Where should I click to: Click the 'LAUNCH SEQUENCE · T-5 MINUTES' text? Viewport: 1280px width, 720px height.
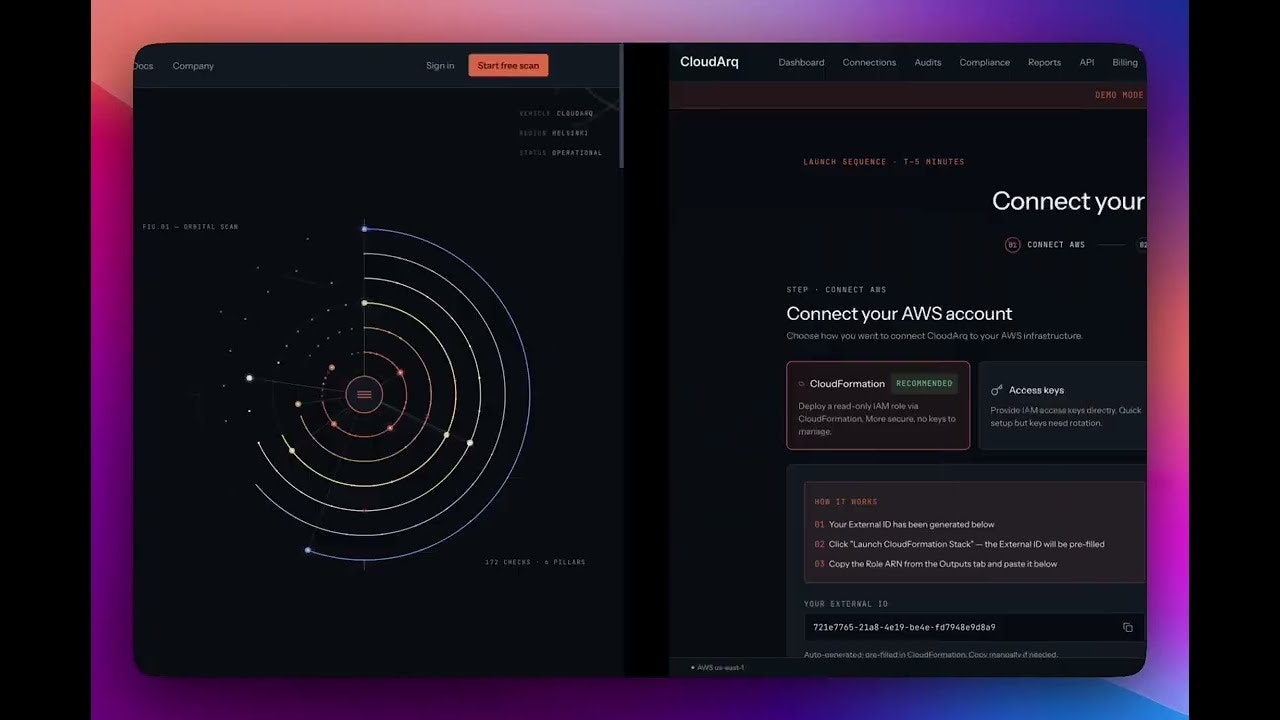pos(884,162)
